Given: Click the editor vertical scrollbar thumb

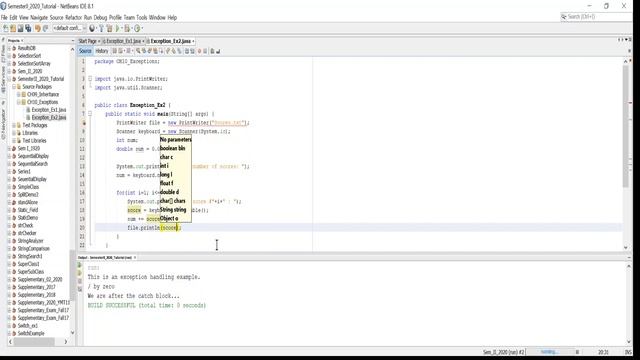Looking at the screenshot, I should 626,127.
